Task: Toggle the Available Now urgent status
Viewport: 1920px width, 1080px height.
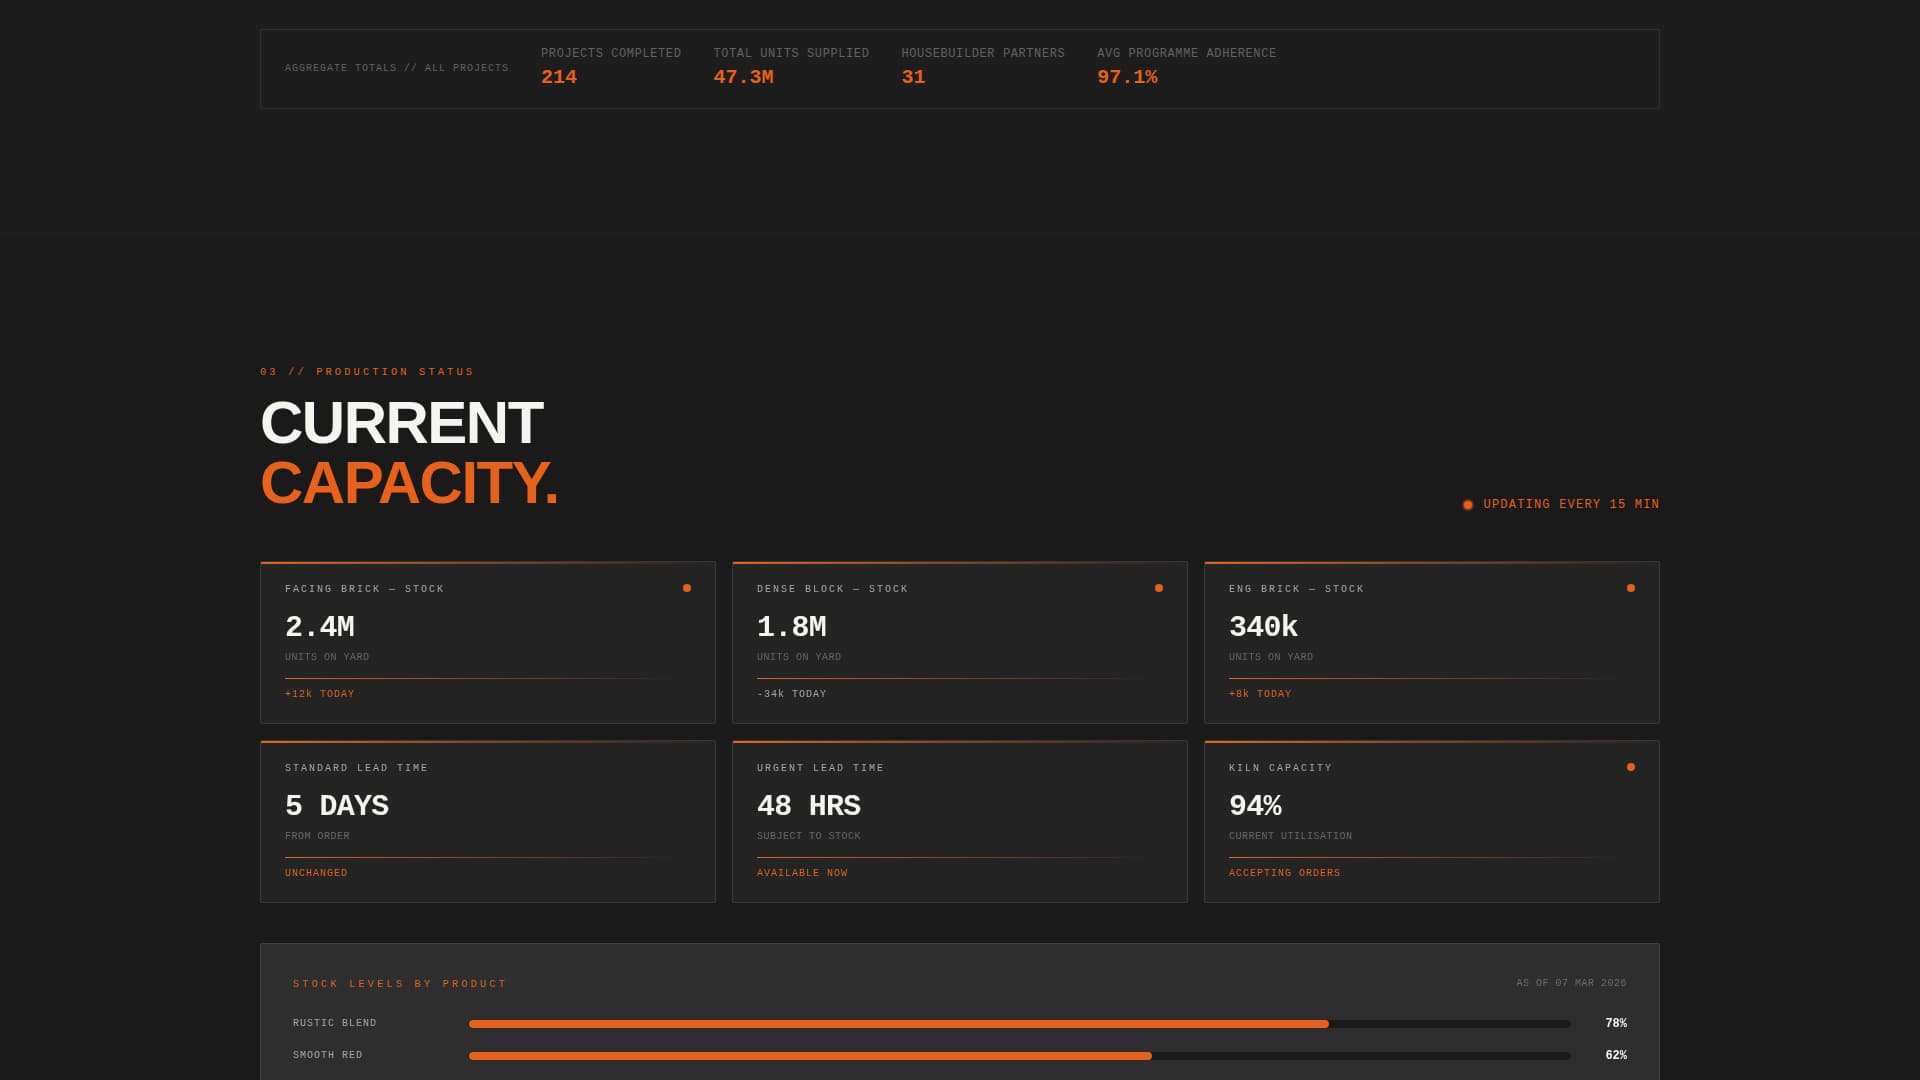Action: (802, 872)
